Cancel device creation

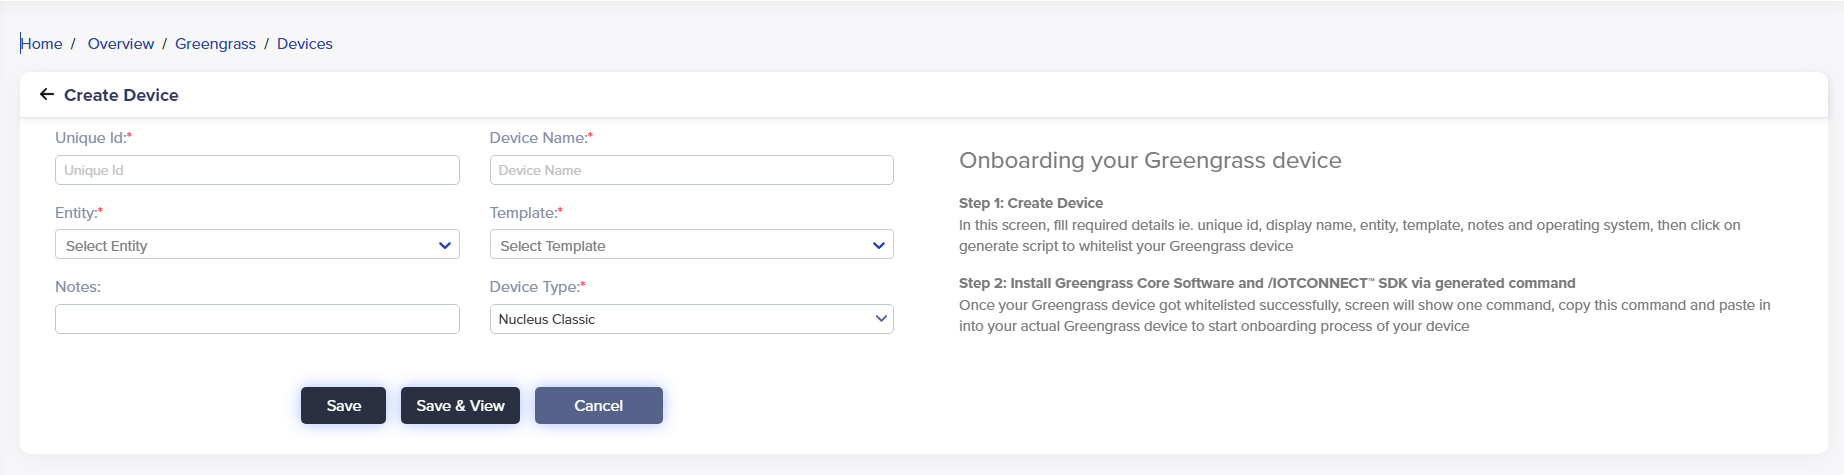click(x=598, y=405)
